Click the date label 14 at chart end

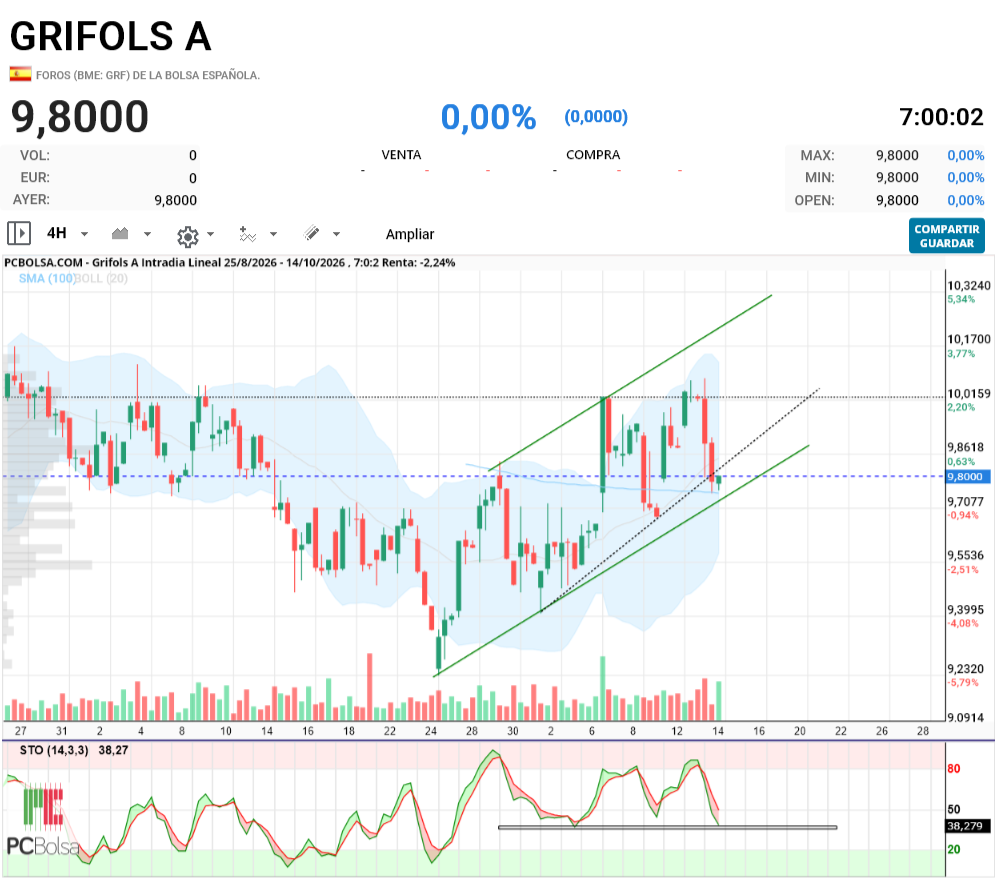pos(718,731)
